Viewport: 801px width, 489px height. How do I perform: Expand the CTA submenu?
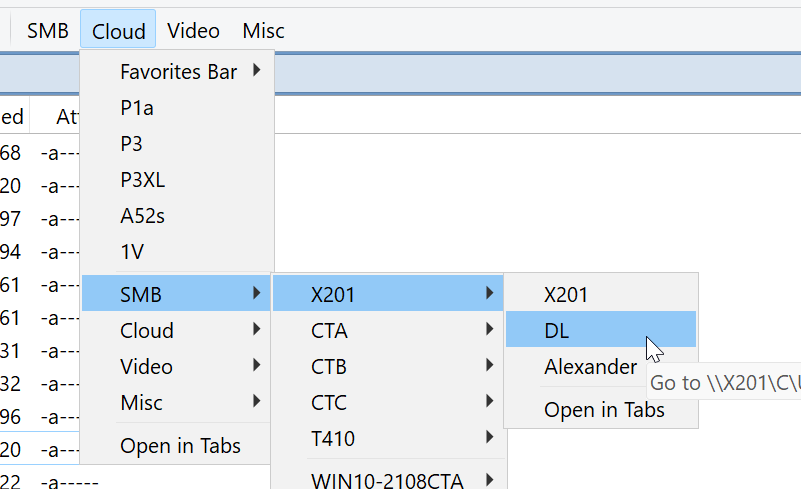pos(330,331)
